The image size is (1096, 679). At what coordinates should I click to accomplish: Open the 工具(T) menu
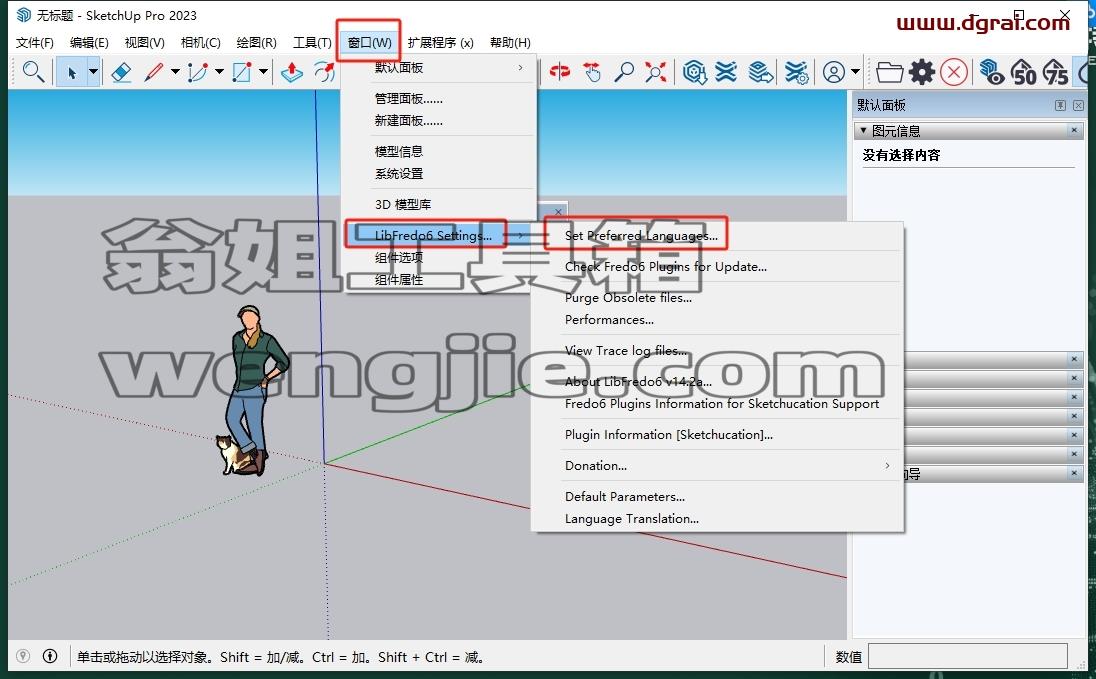click(312, 43)
